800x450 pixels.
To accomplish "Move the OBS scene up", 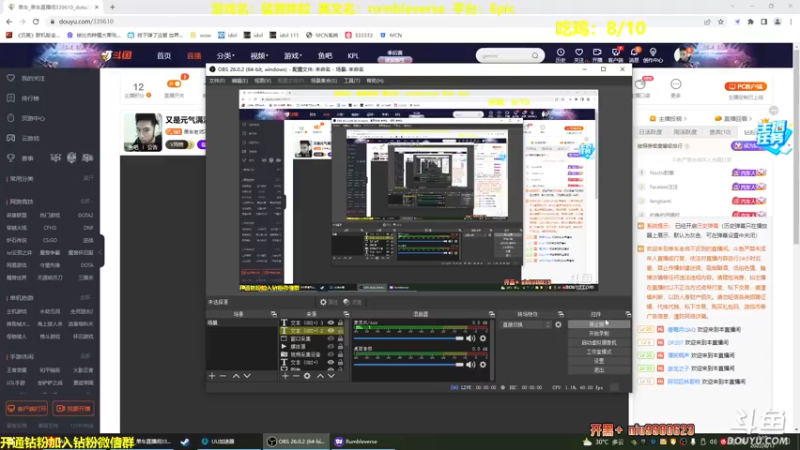I will point(236,376).
